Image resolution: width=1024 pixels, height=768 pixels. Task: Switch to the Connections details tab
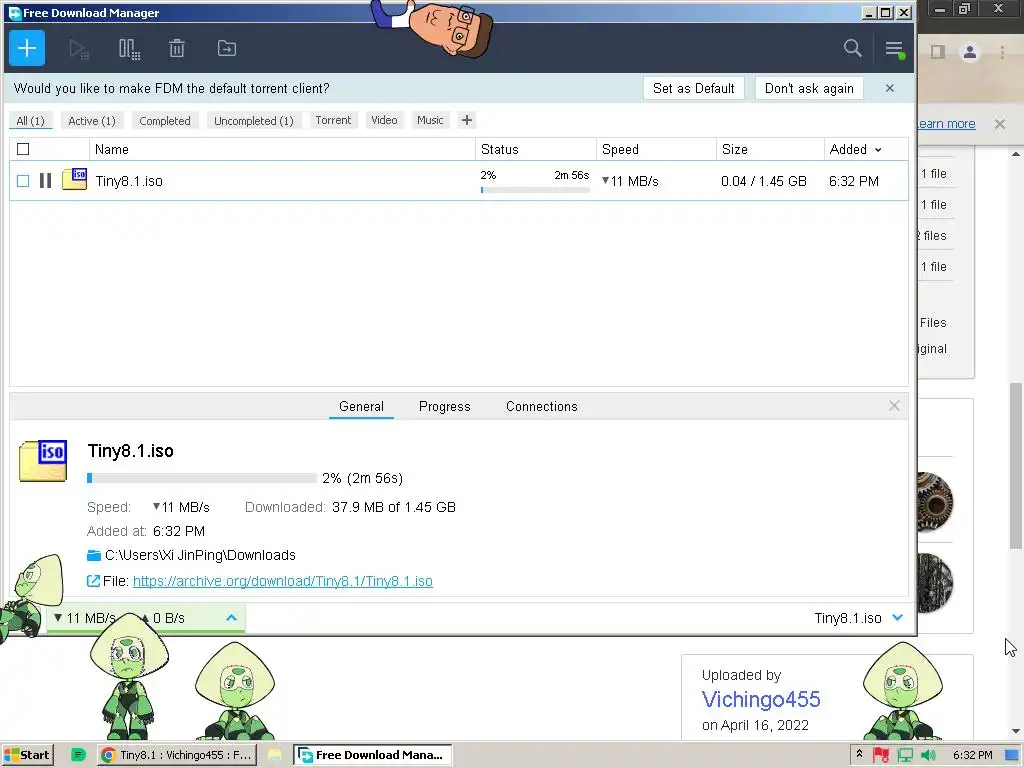pos(541,406)
